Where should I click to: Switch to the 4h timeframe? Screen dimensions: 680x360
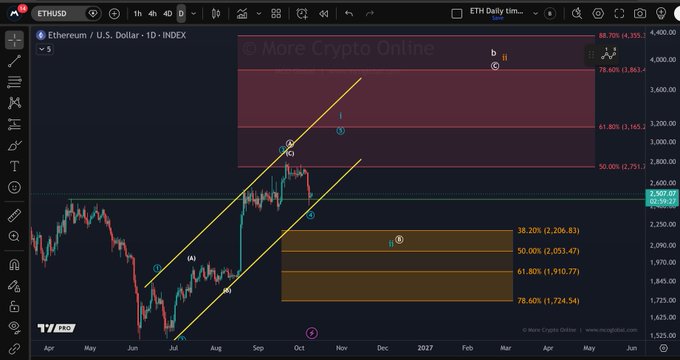point(152,14)
